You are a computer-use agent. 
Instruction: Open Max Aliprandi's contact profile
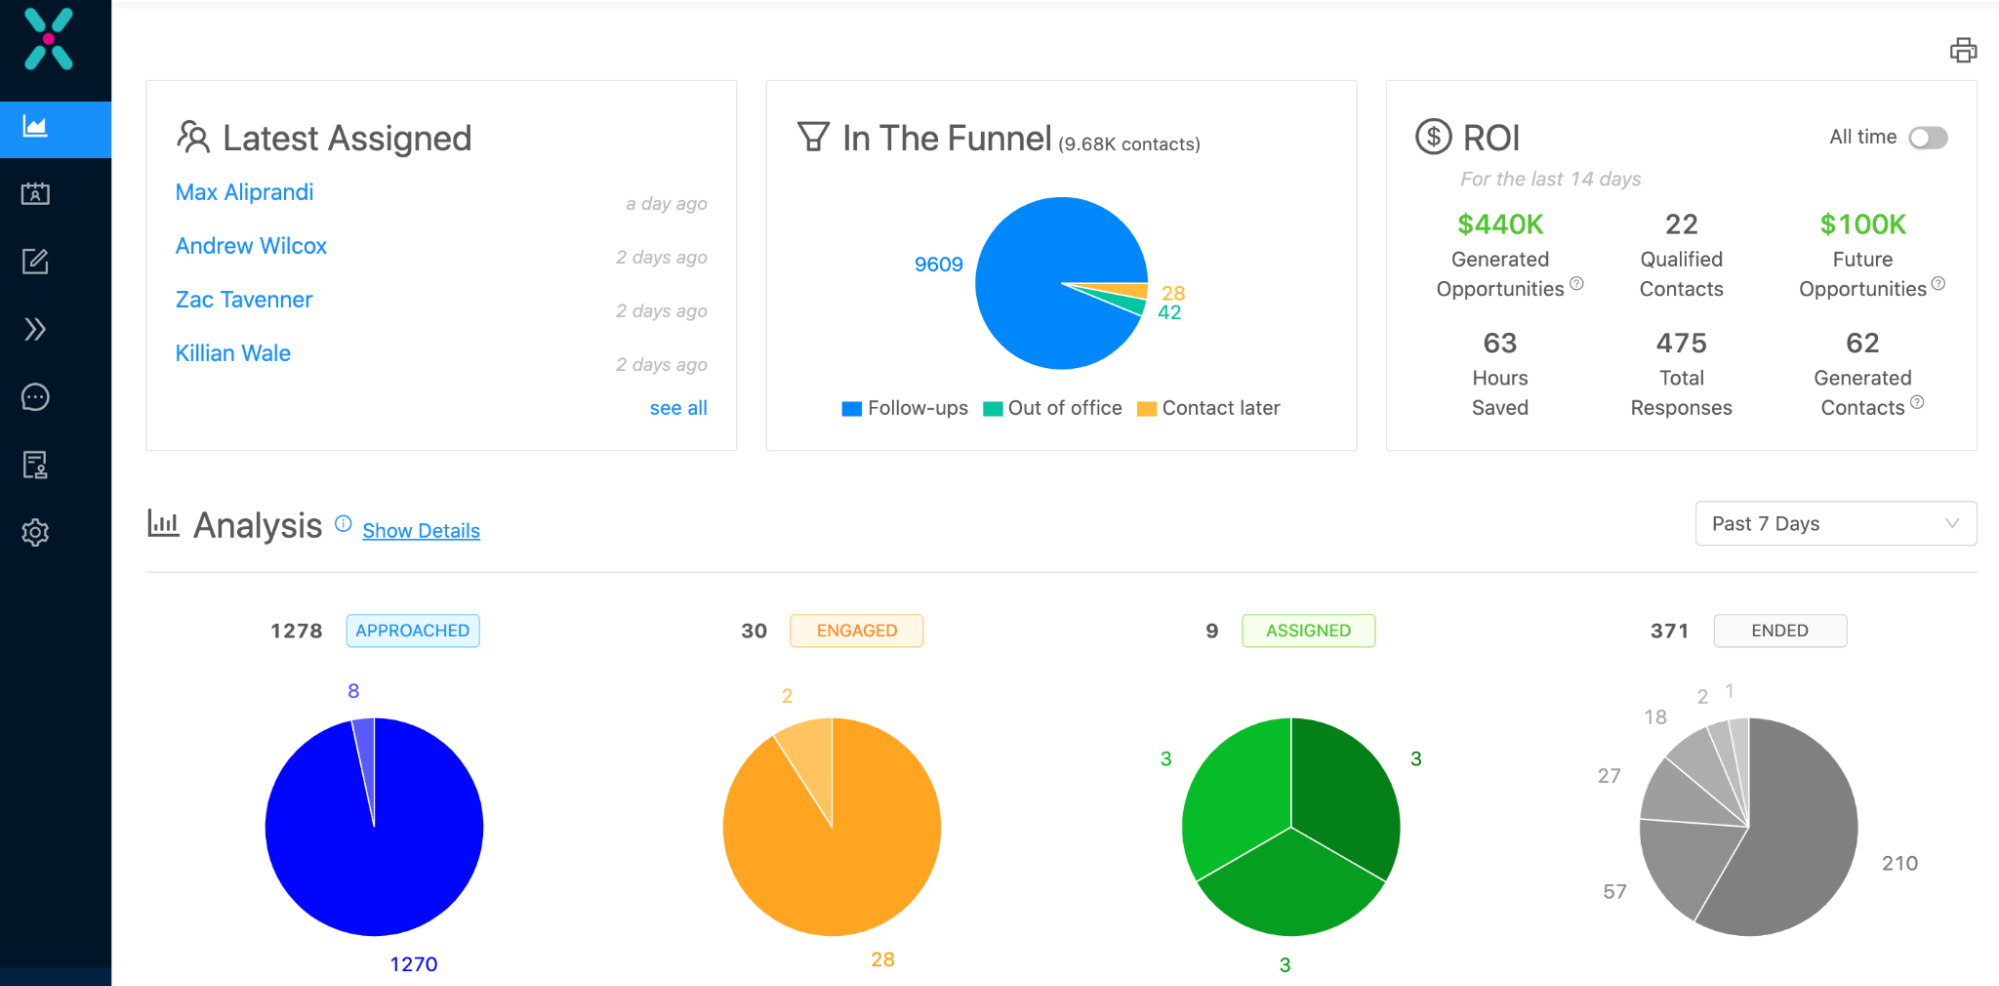pos(244,192)
